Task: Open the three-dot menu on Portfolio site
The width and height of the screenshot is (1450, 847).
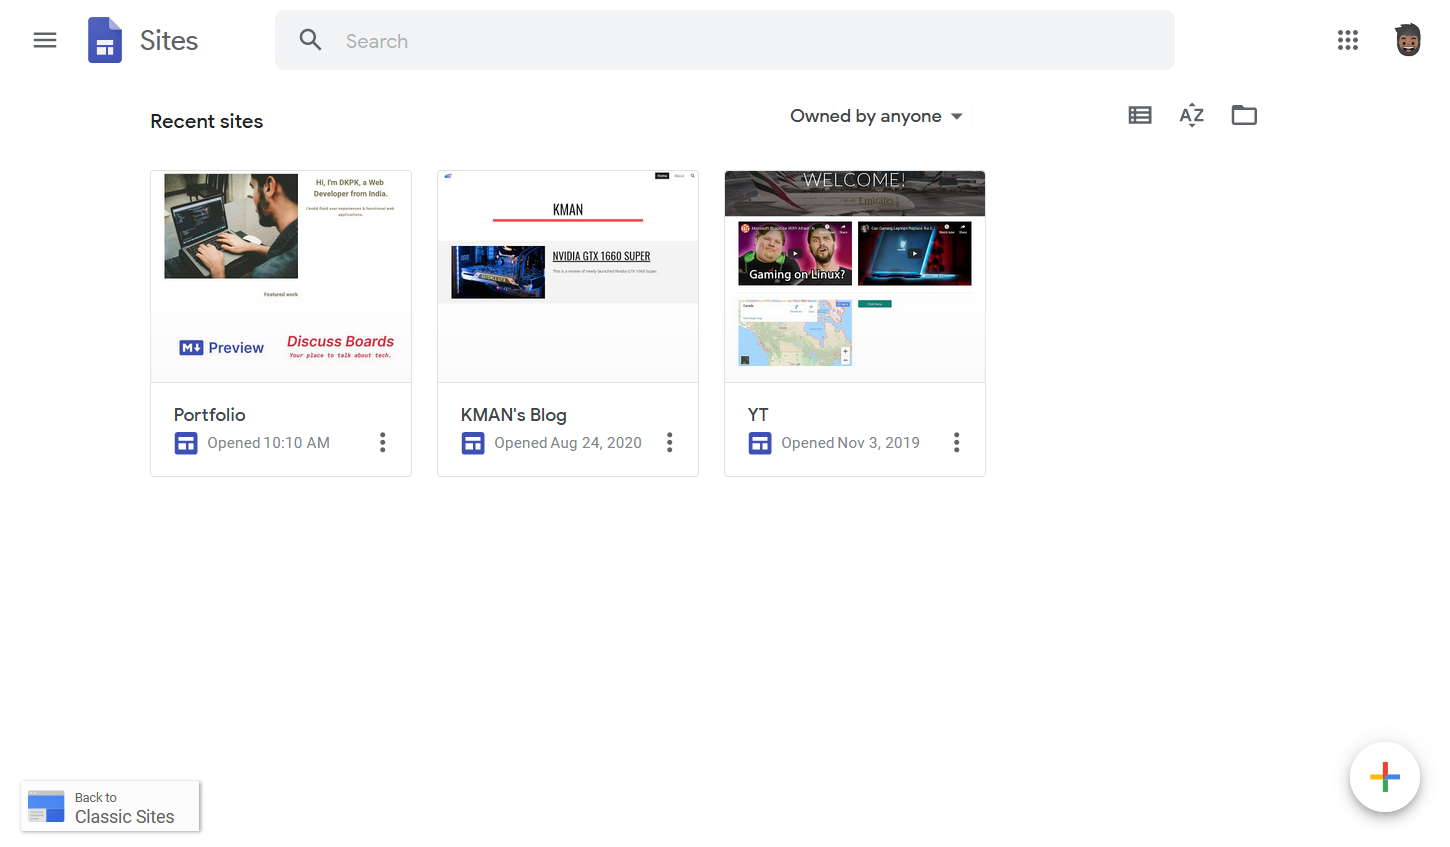Action: 382,442
